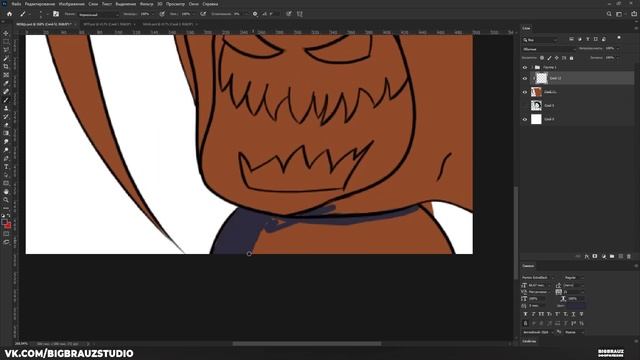
Task: Click the foreground color swatch
Action: (x=4, y=222)
